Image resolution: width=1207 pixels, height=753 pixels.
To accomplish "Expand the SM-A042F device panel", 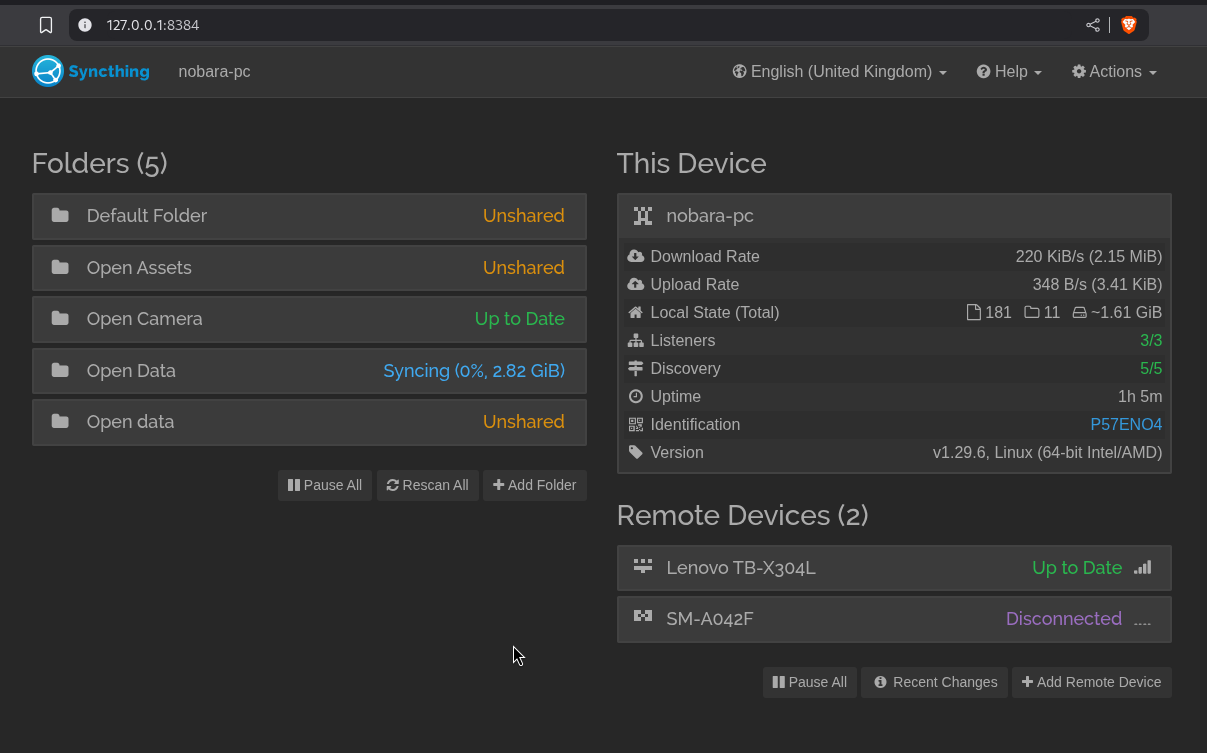I will (x=894, y=619).
